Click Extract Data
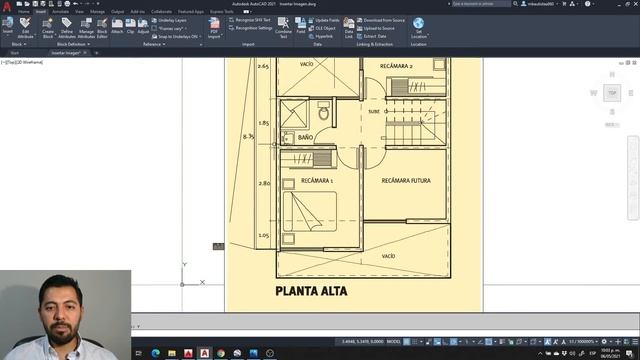The width and height of the screenshot is (640, 360). [x=371, y=36]
